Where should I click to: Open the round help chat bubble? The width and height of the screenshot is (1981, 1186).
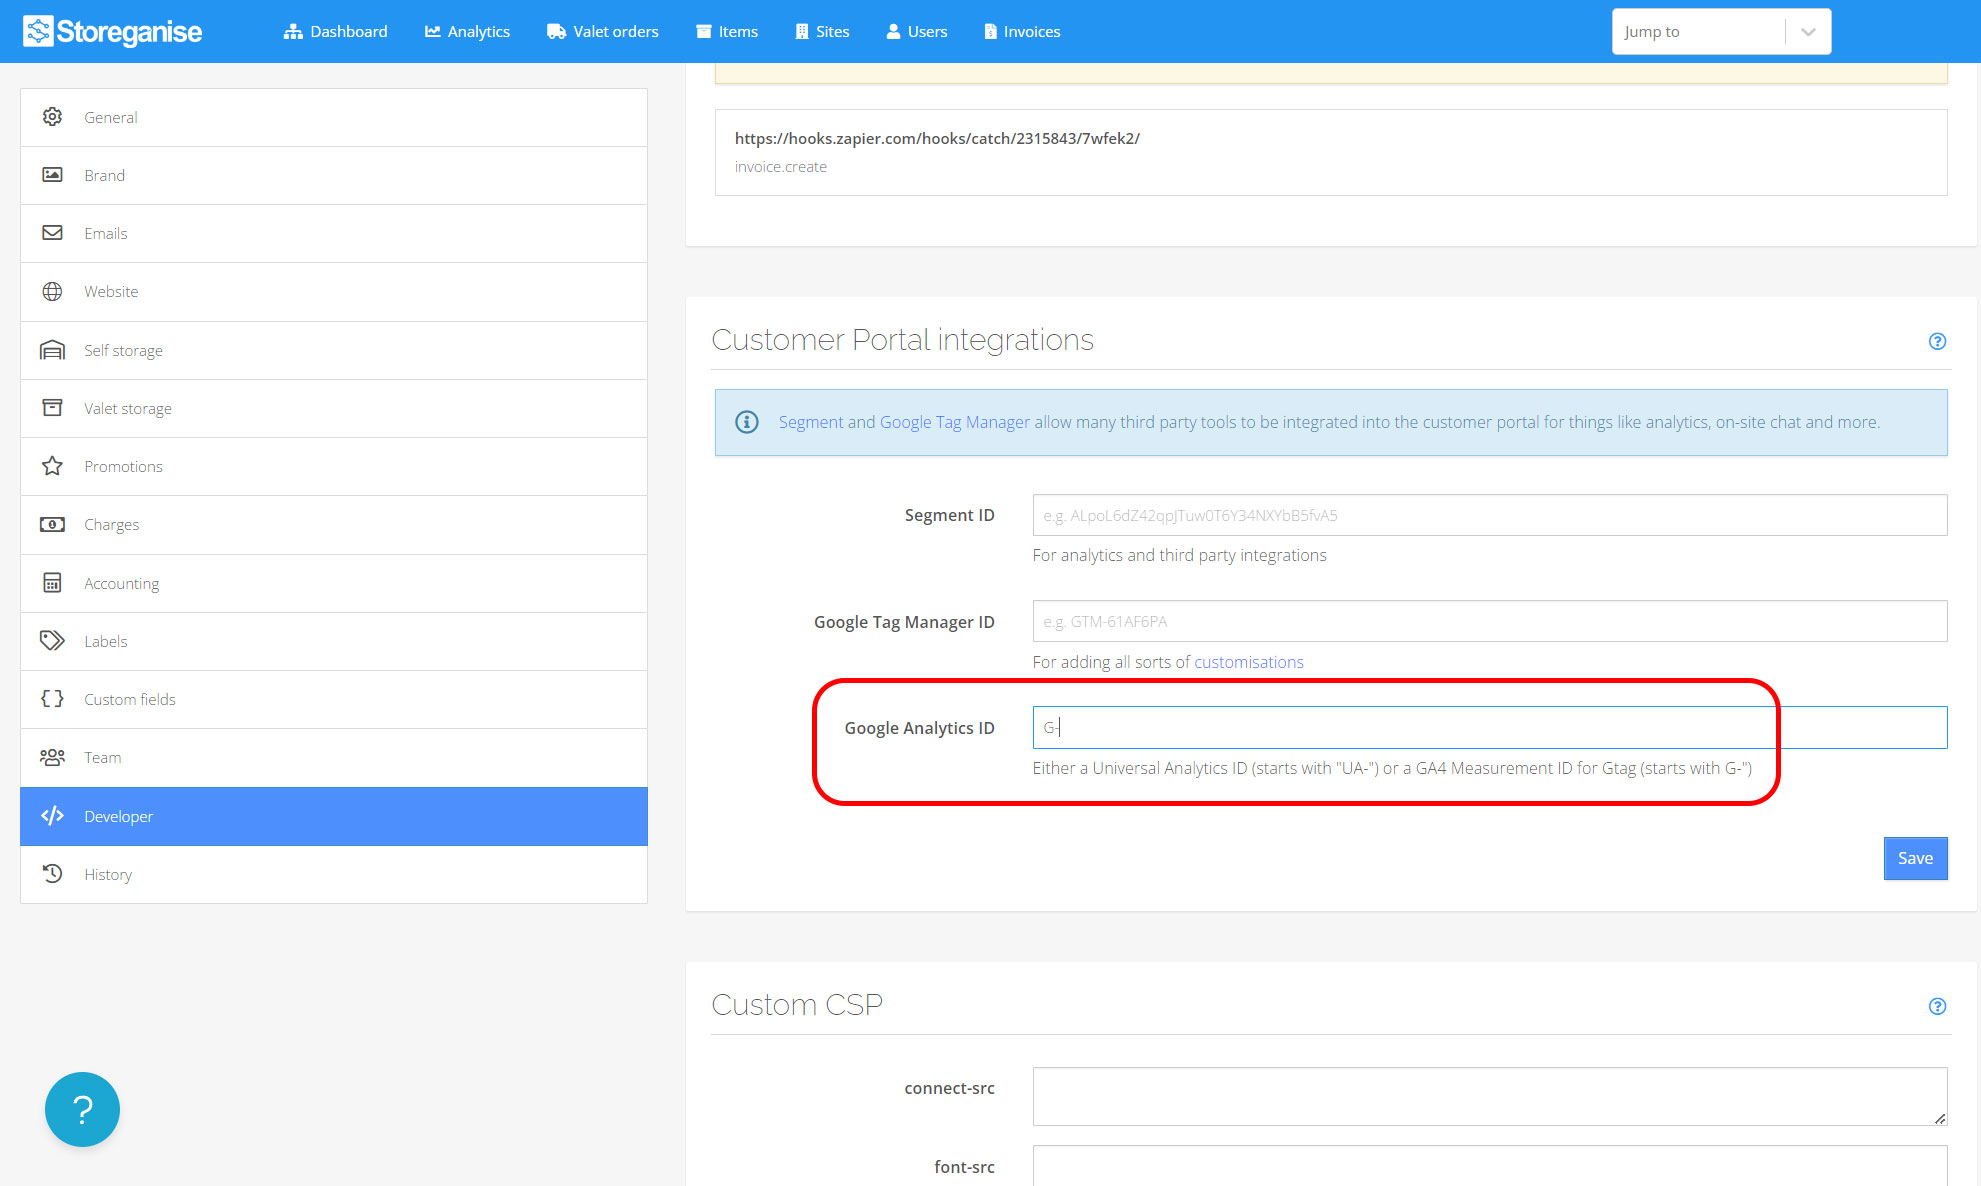click(x=82, y=1109)
